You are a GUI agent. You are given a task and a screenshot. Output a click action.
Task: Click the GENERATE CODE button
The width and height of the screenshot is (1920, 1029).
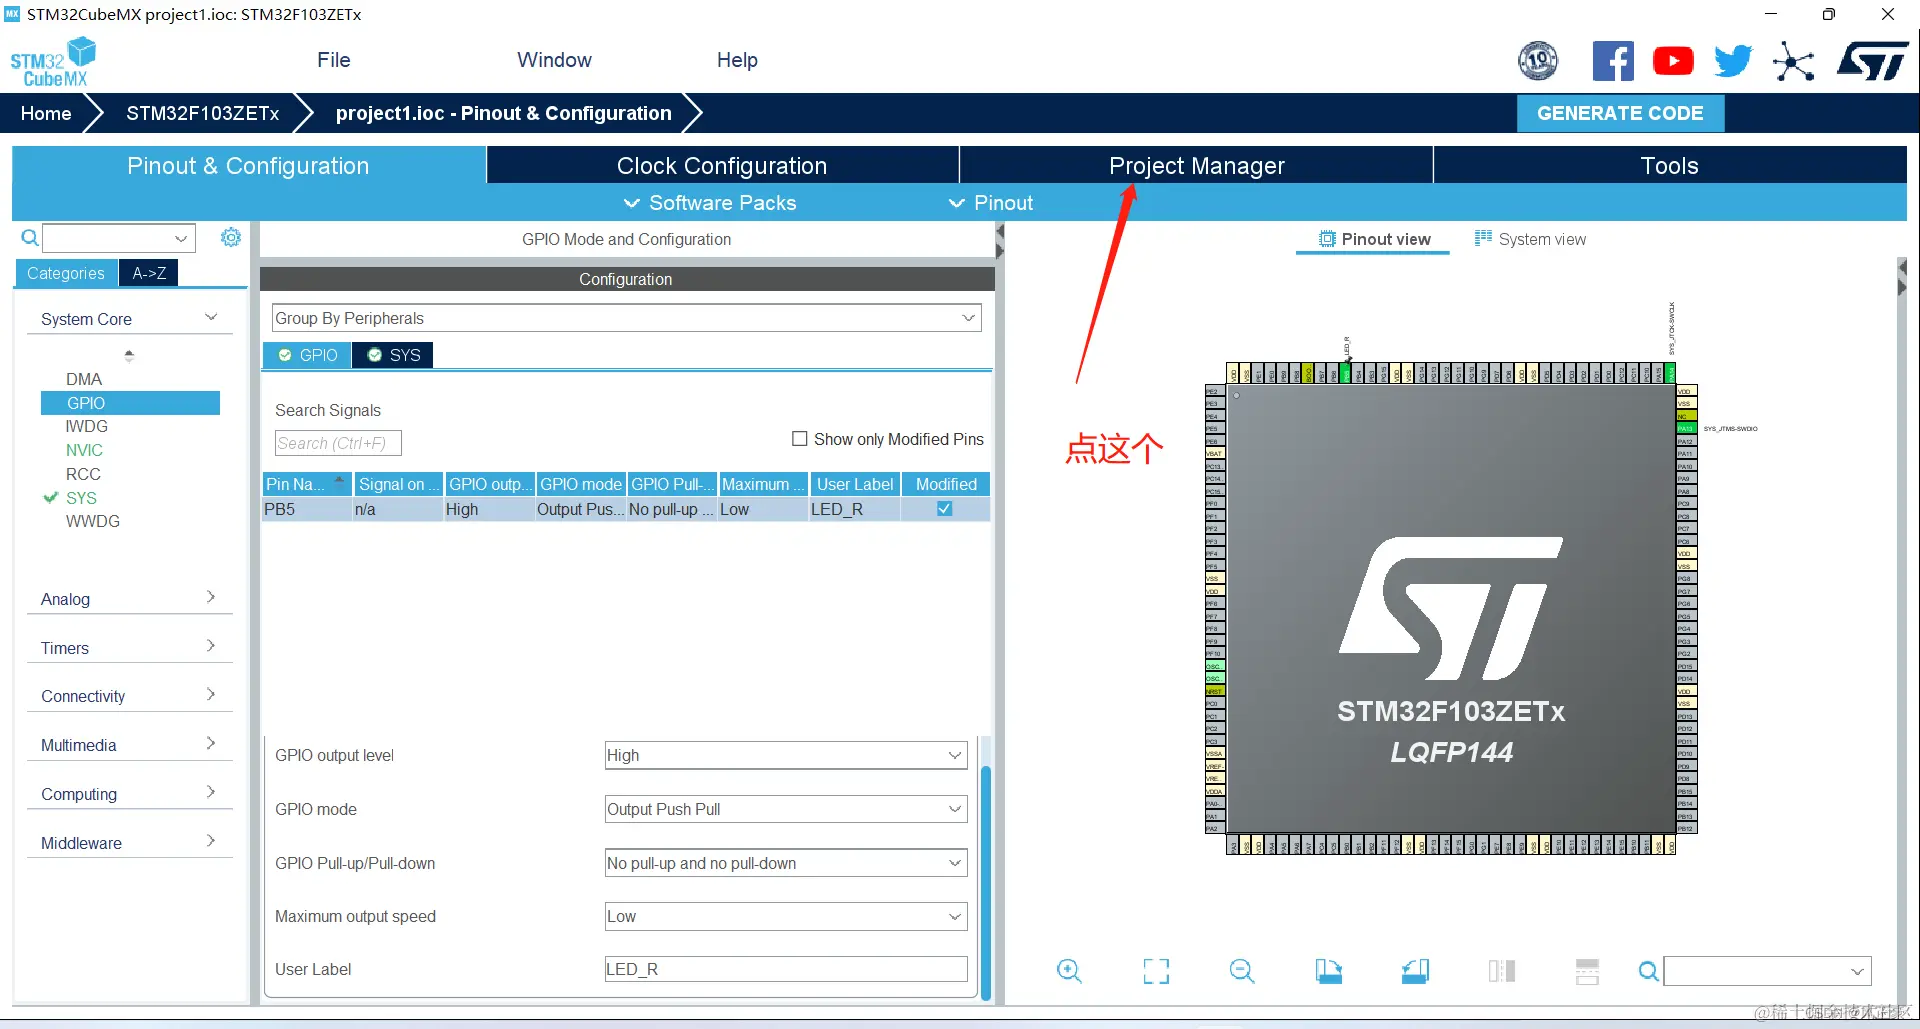1620,114
